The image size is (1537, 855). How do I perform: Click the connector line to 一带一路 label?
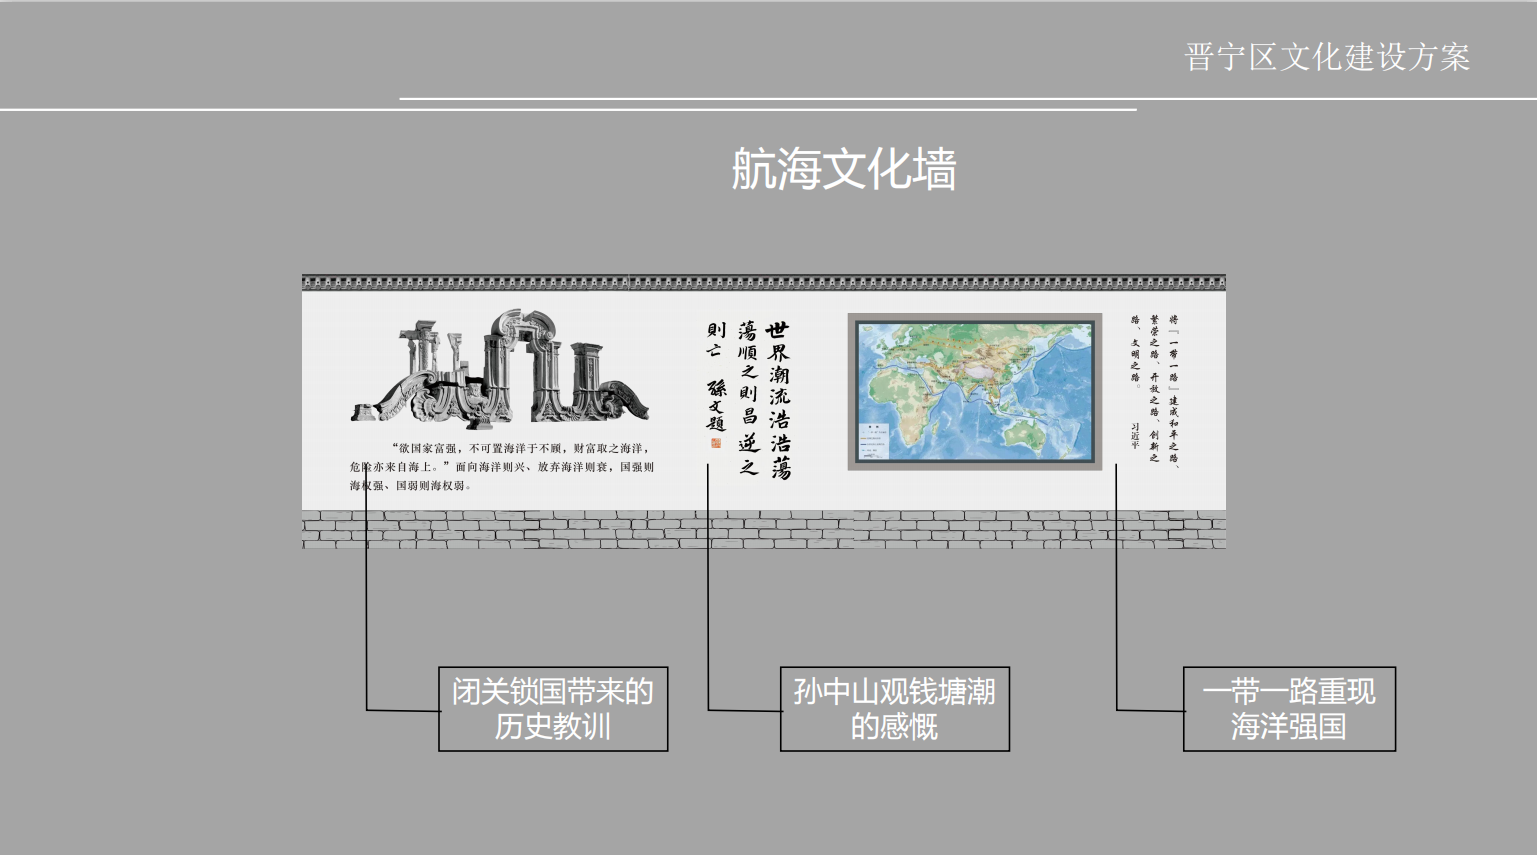[x=1116, y=600]
